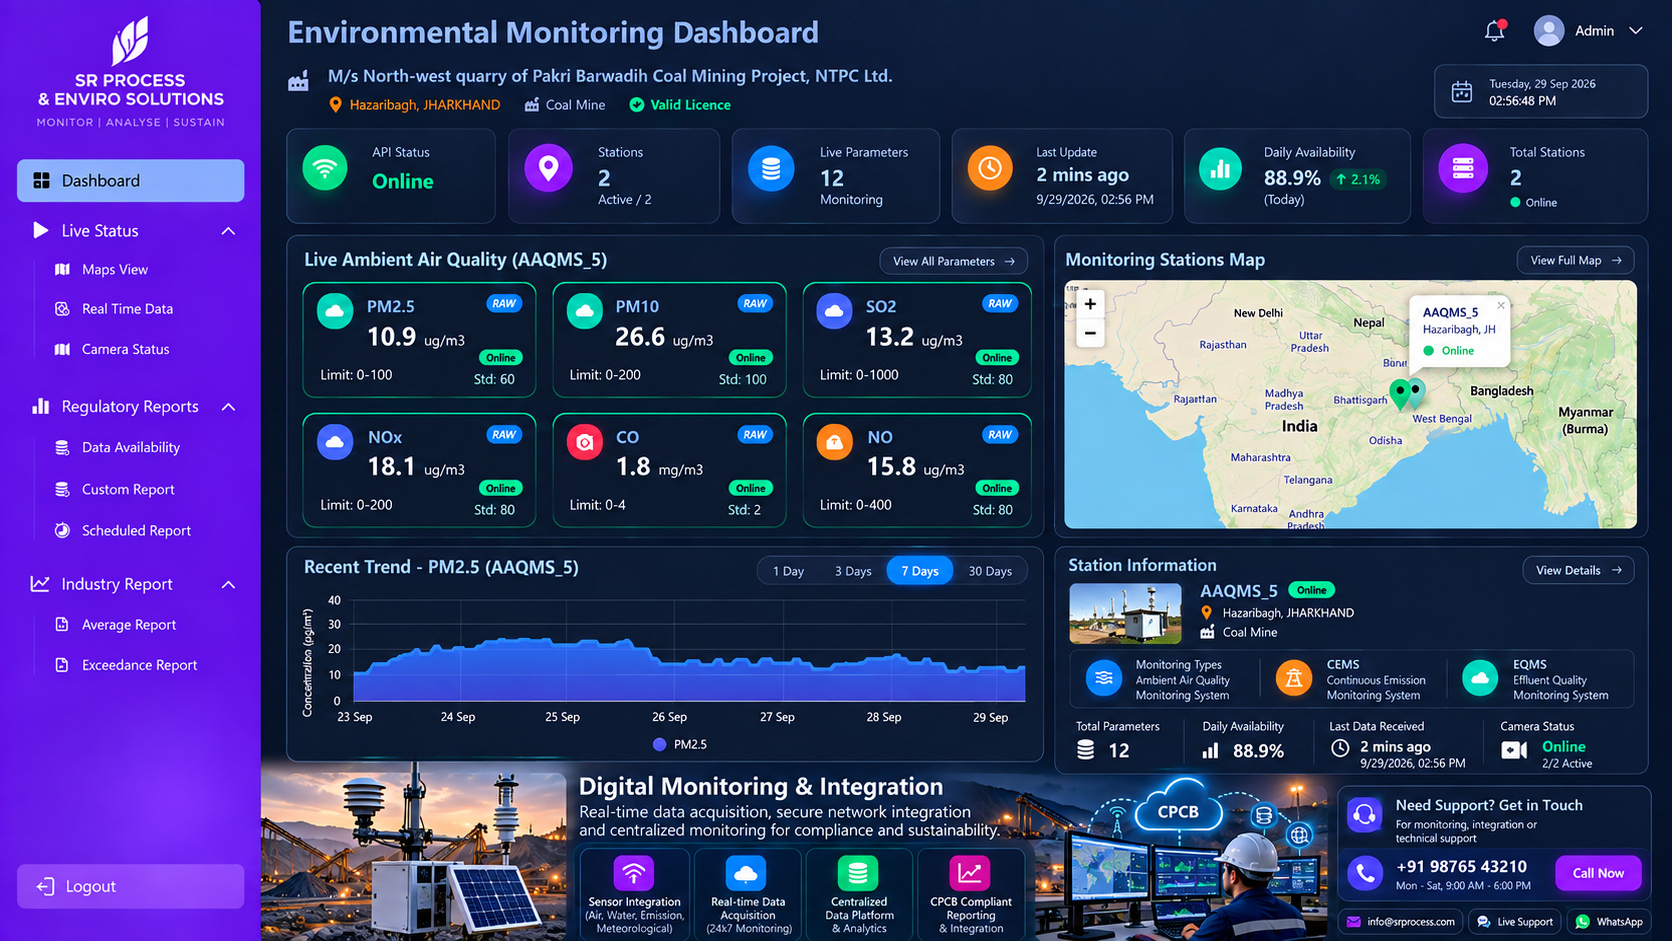Click the Live Status play icon
The height and width of the screenshot is (941, 1672).
[x=40, y=230]
